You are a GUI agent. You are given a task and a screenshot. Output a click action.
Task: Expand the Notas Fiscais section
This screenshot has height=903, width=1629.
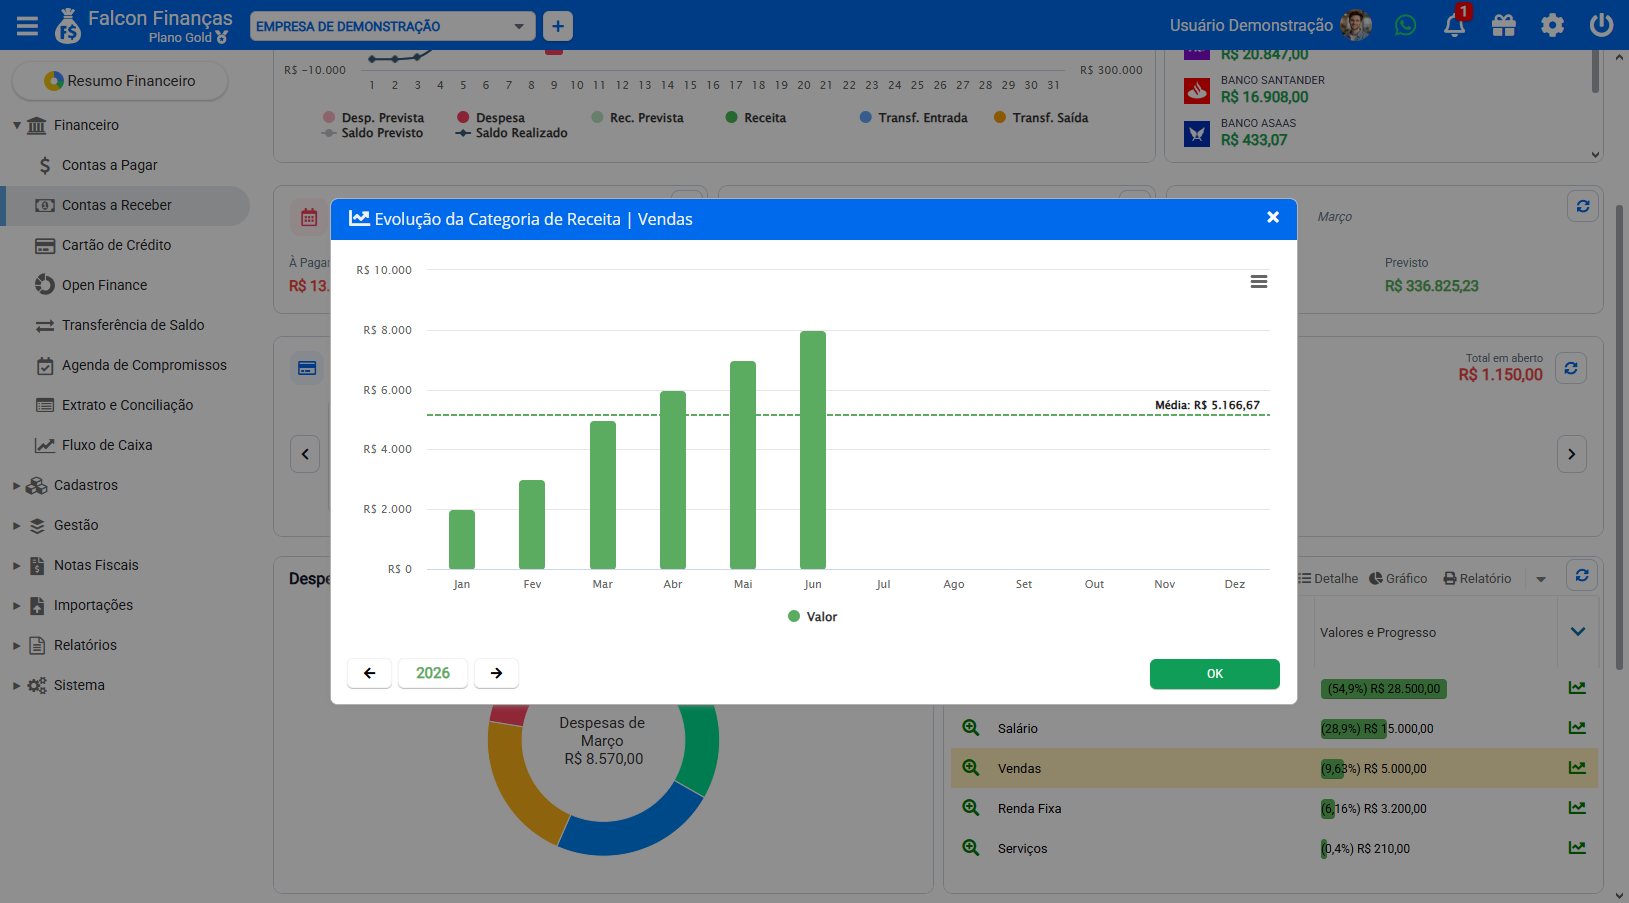pos(17,565)
